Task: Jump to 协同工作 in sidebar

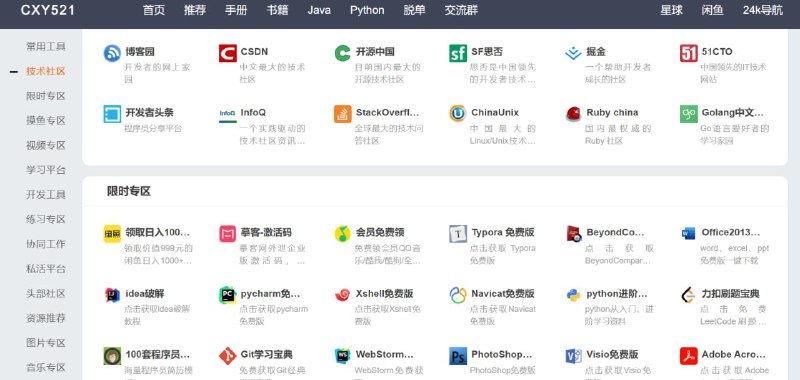Action: (x=46, y=244)
